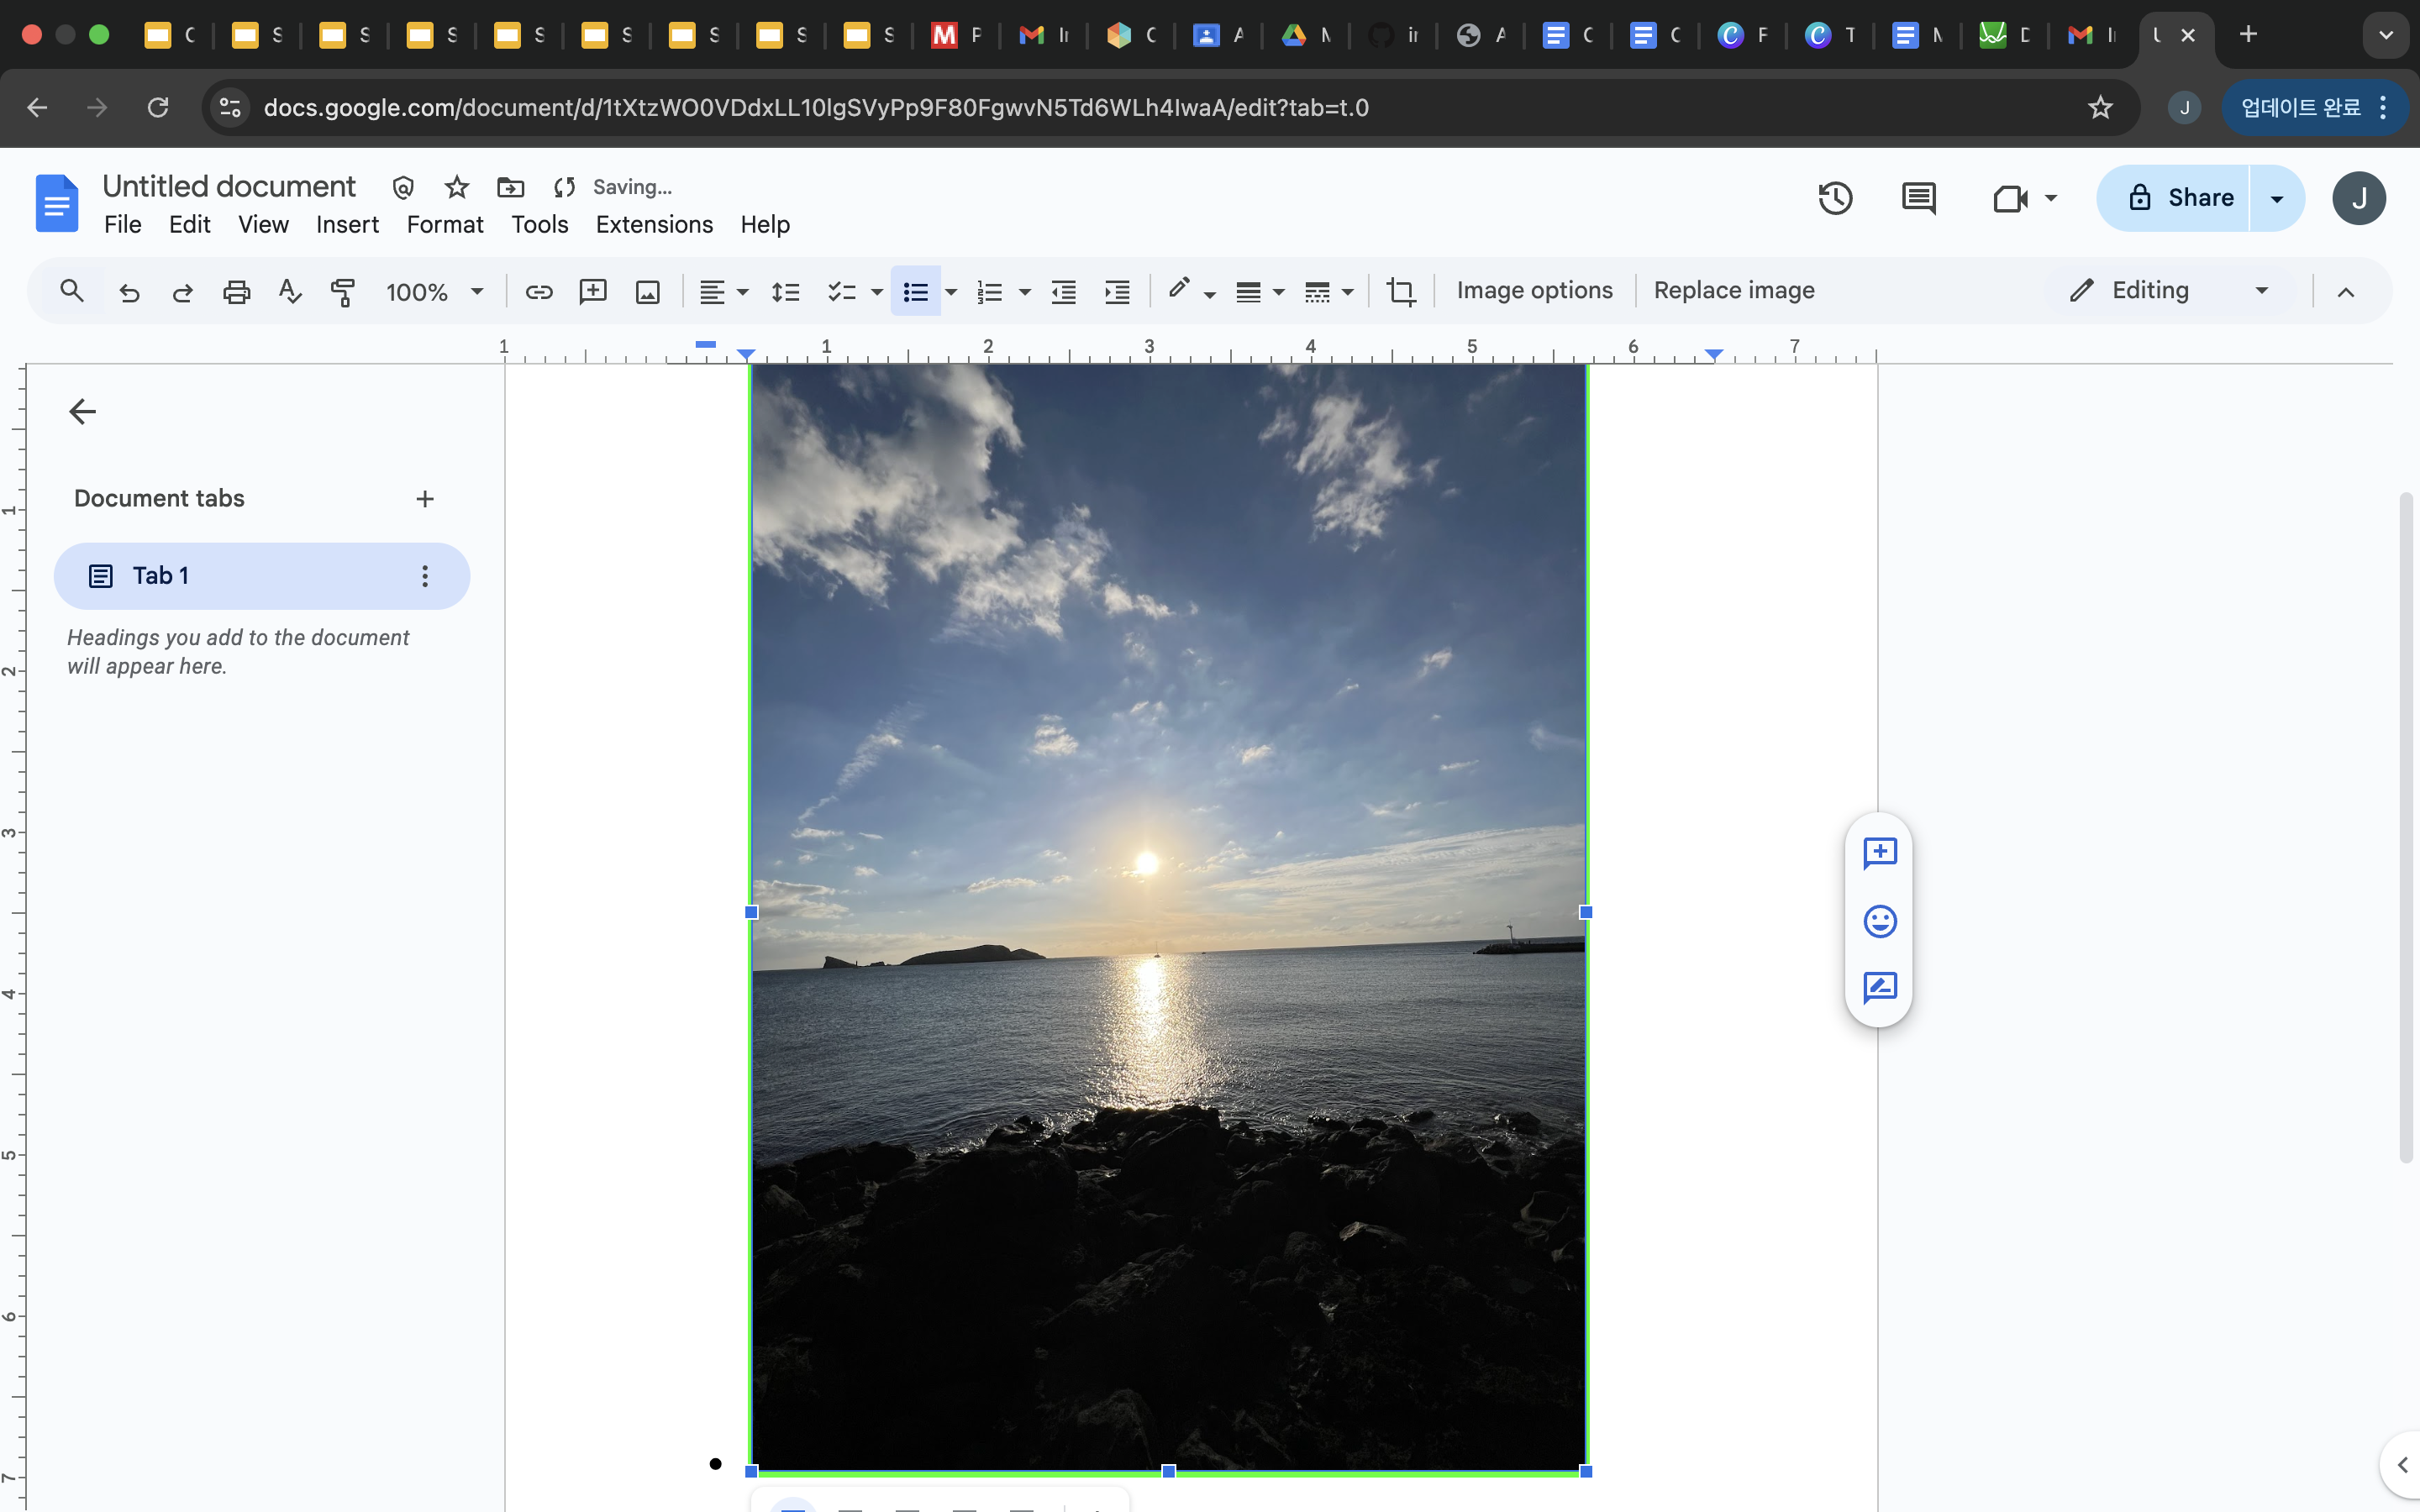Open the Insert menu
Screen dimensions: 2420x1512
pyautogui.click(x=347, y=224)
